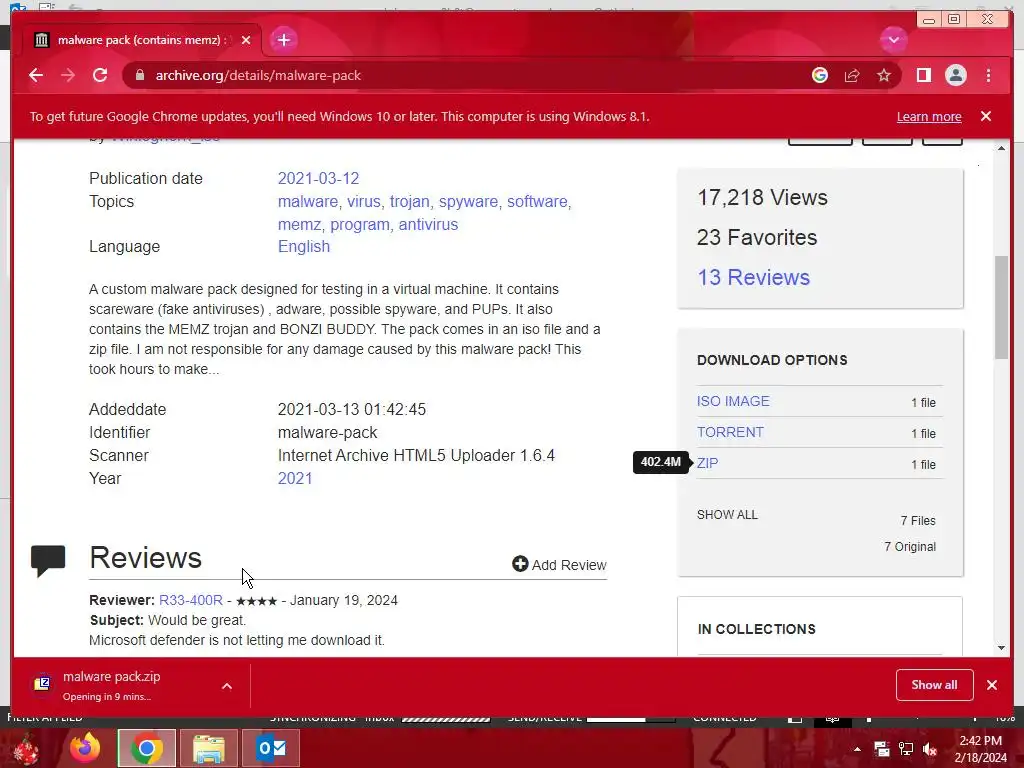Image resolution: width=1024 pixels, height=768 pixels.
Task: Bookmark this page with the star
Action: pyautogui.click(x=884, y=75)
